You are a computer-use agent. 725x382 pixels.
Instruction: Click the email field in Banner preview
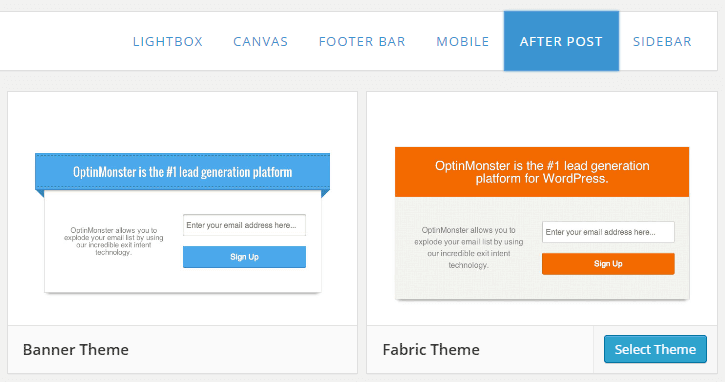244,225
